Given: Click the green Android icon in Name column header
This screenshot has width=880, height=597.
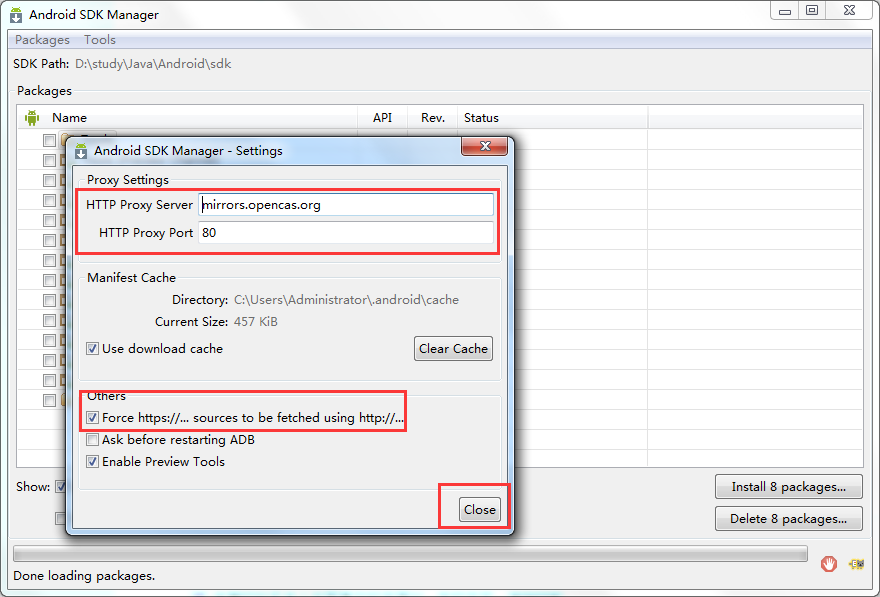Looking at the screenshot, I should (32, 118).
